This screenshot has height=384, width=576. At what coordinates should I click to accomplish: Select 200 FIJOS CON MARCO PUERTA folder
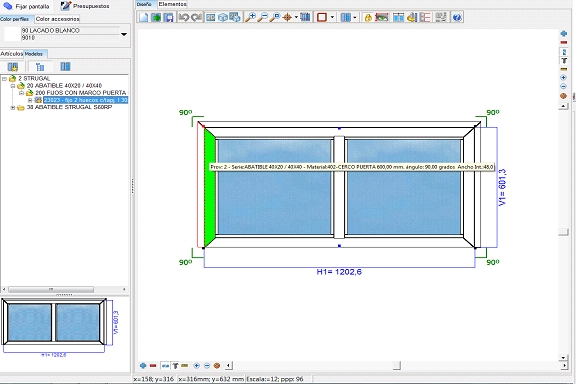[x=80, y=93]
